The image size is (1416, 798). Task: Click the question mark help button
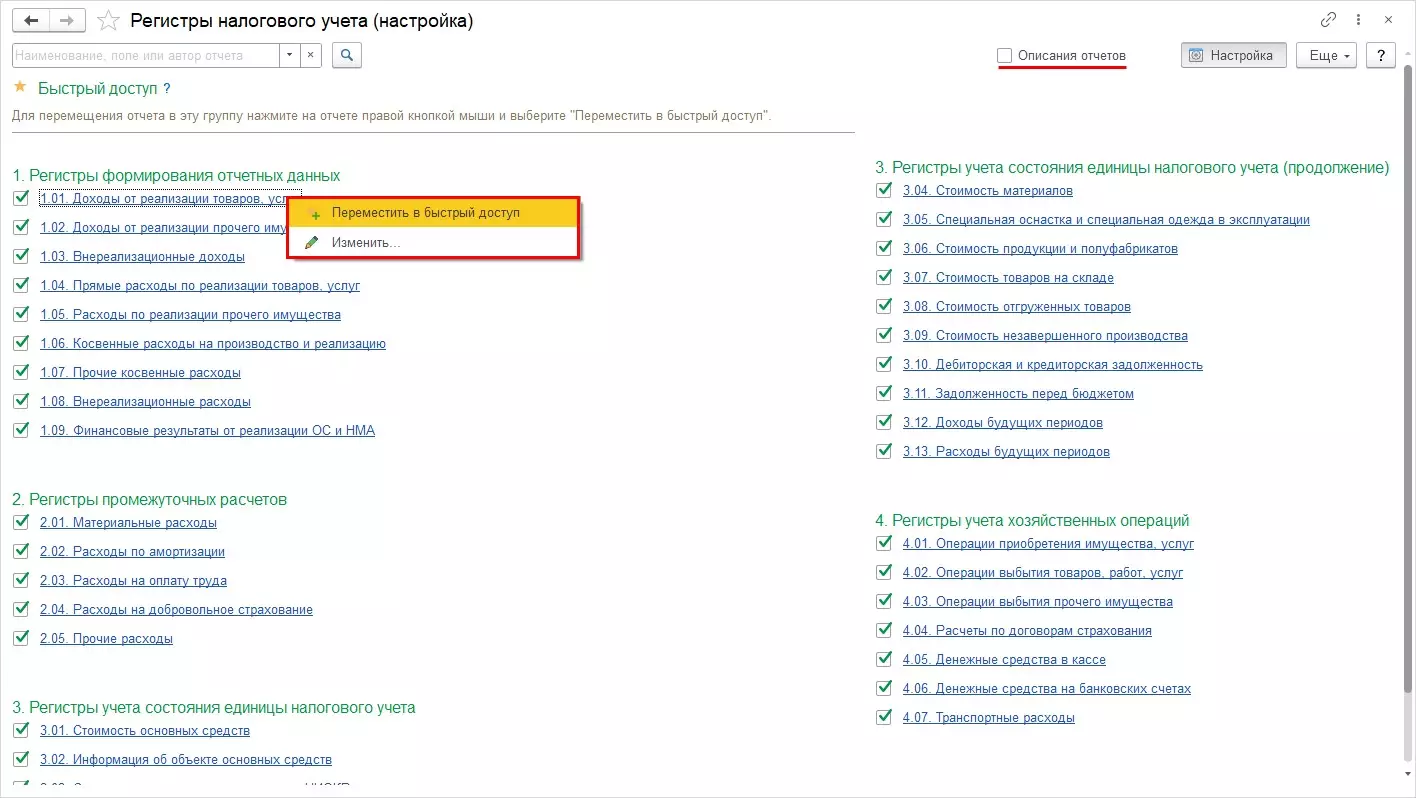1381,55
